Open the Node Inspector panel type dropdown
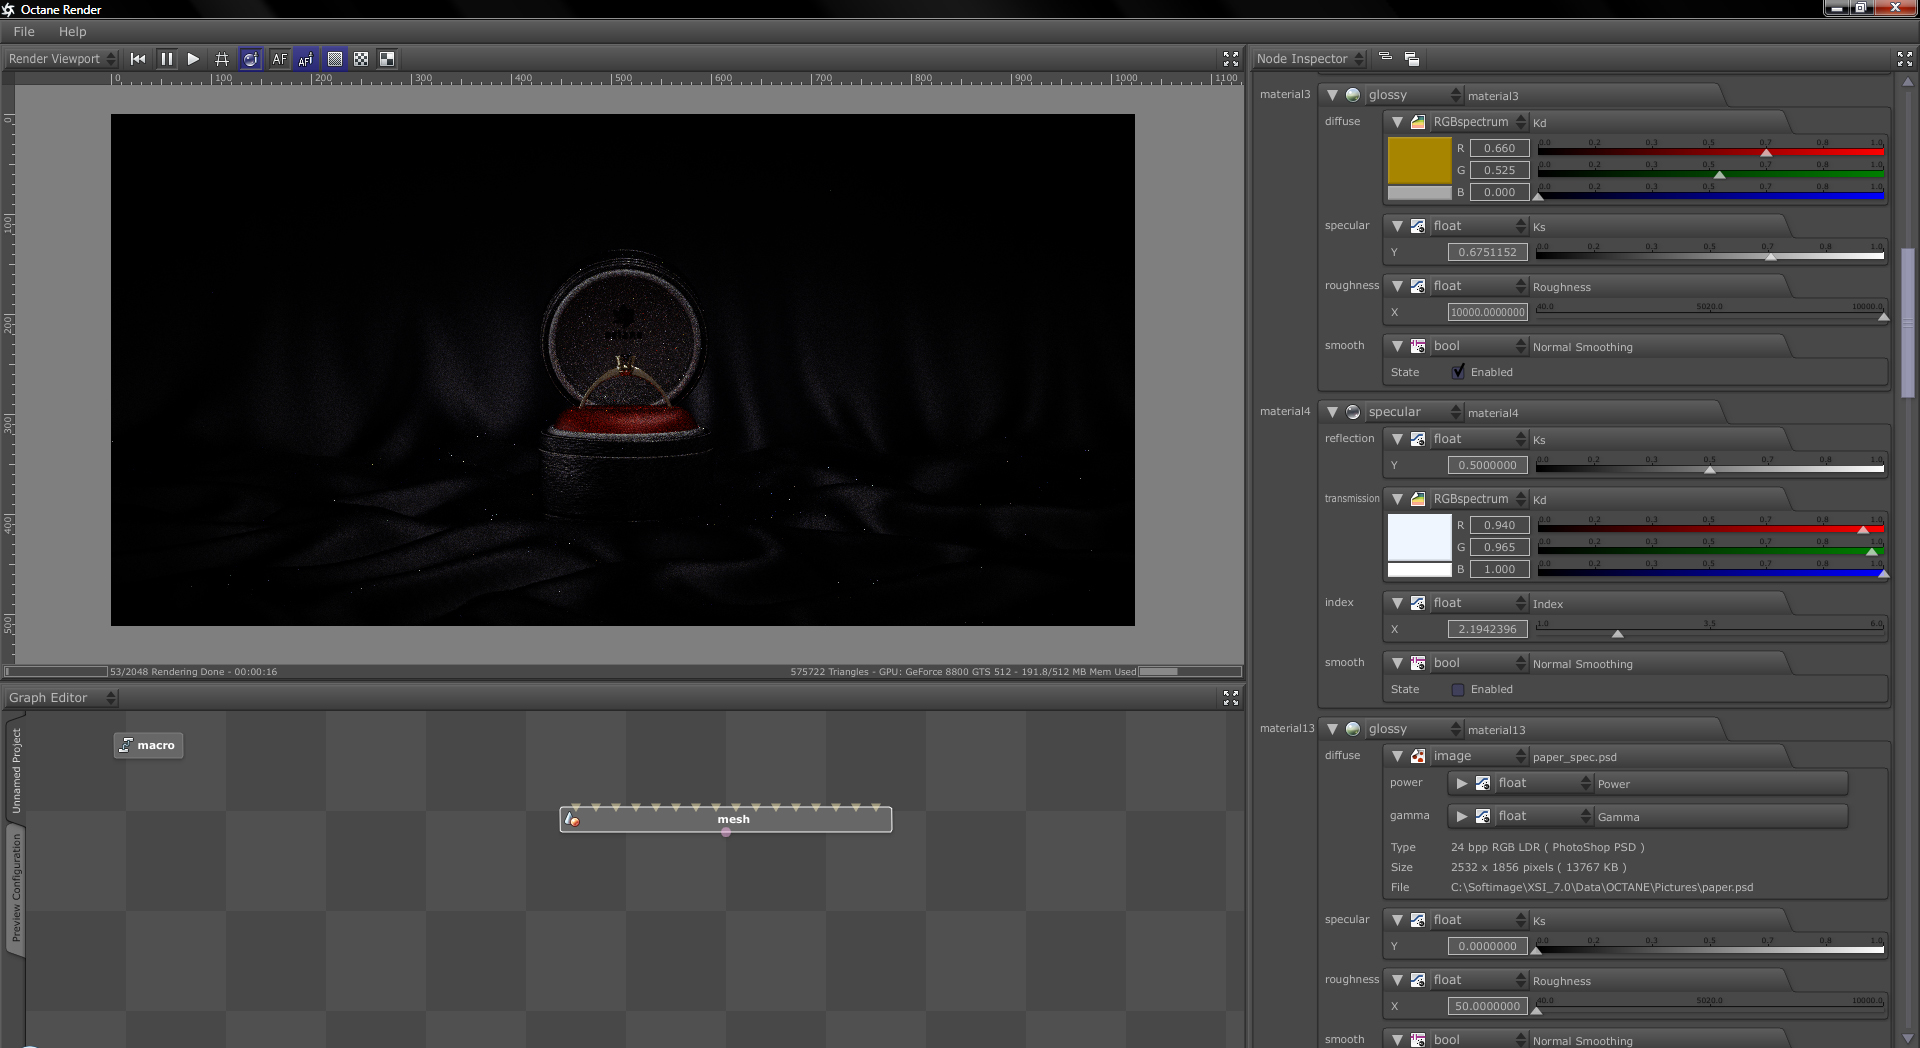This screenshot has width=1920, height=1048. coord(1310,59)
